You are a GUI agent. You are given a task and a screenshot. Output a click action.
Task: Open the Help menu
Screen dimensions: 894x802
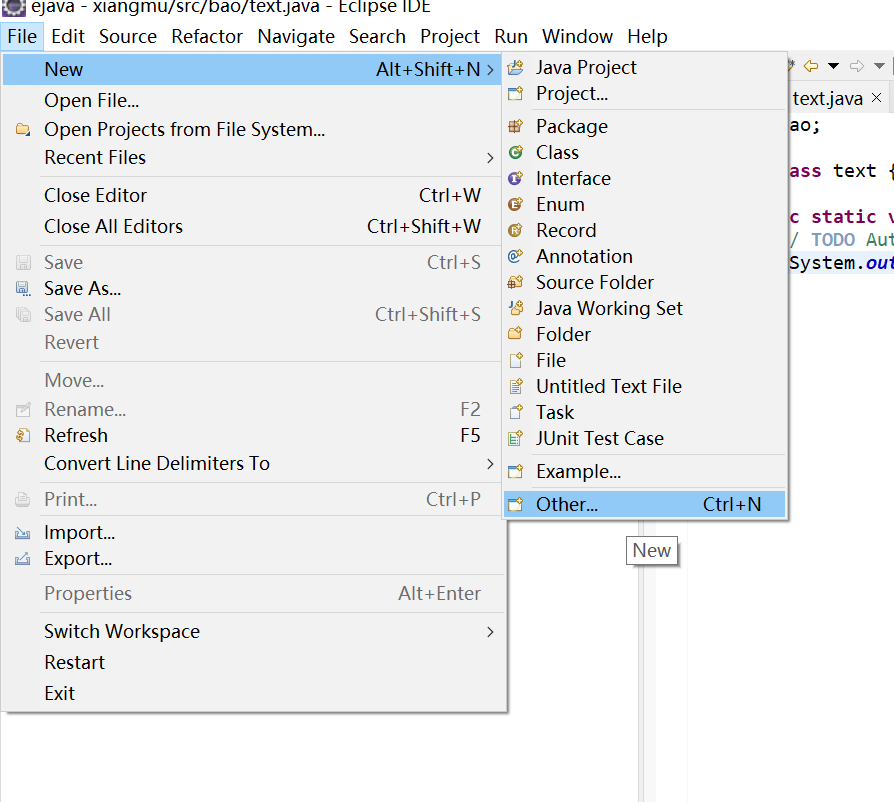click(647, 36)
